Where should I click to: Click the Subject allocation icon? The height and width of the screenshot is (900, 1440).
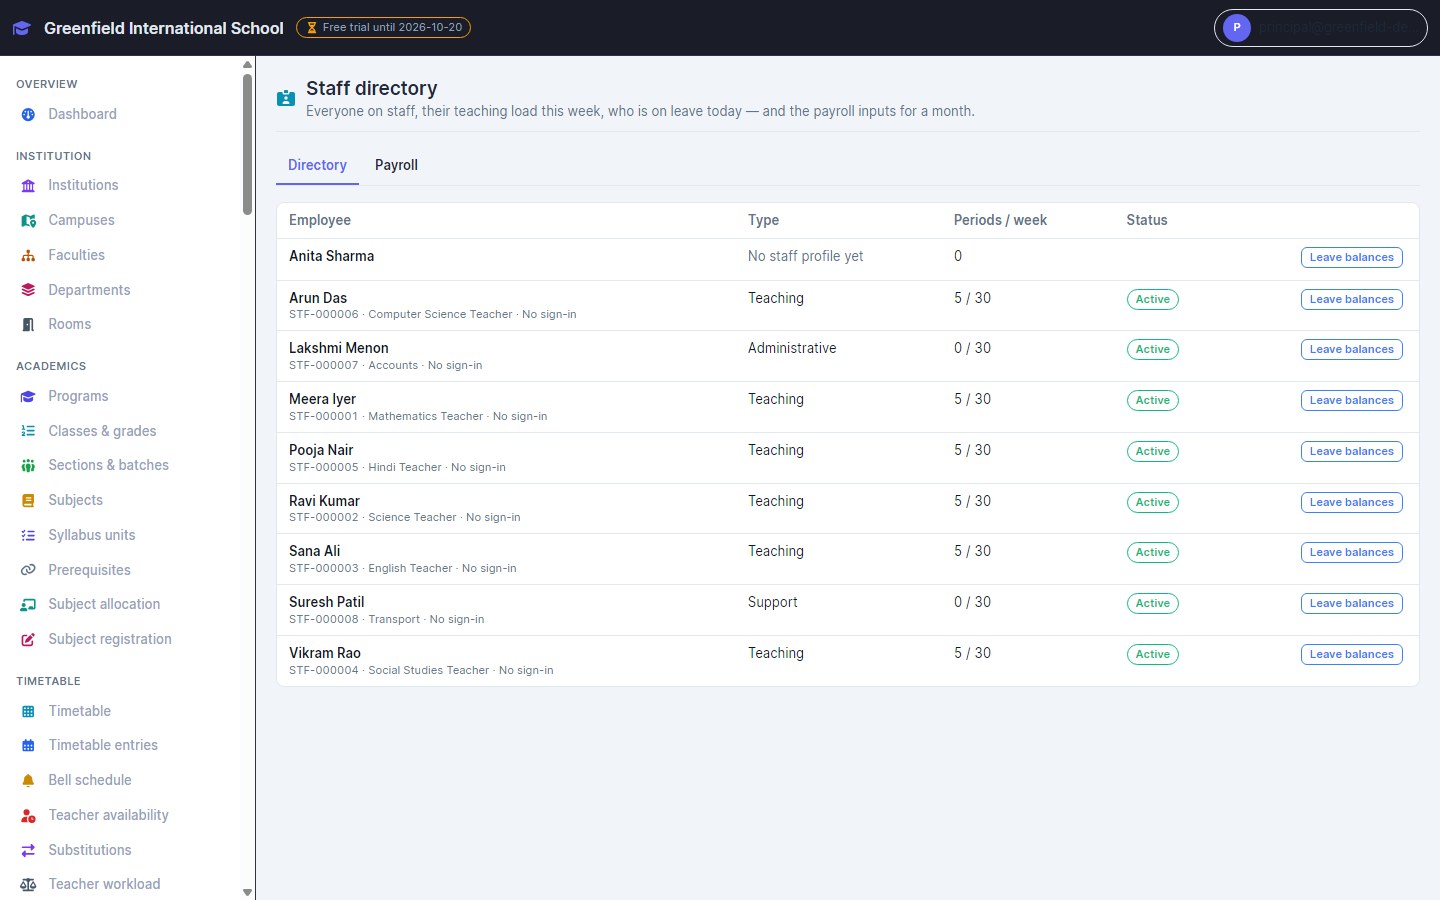28,605
